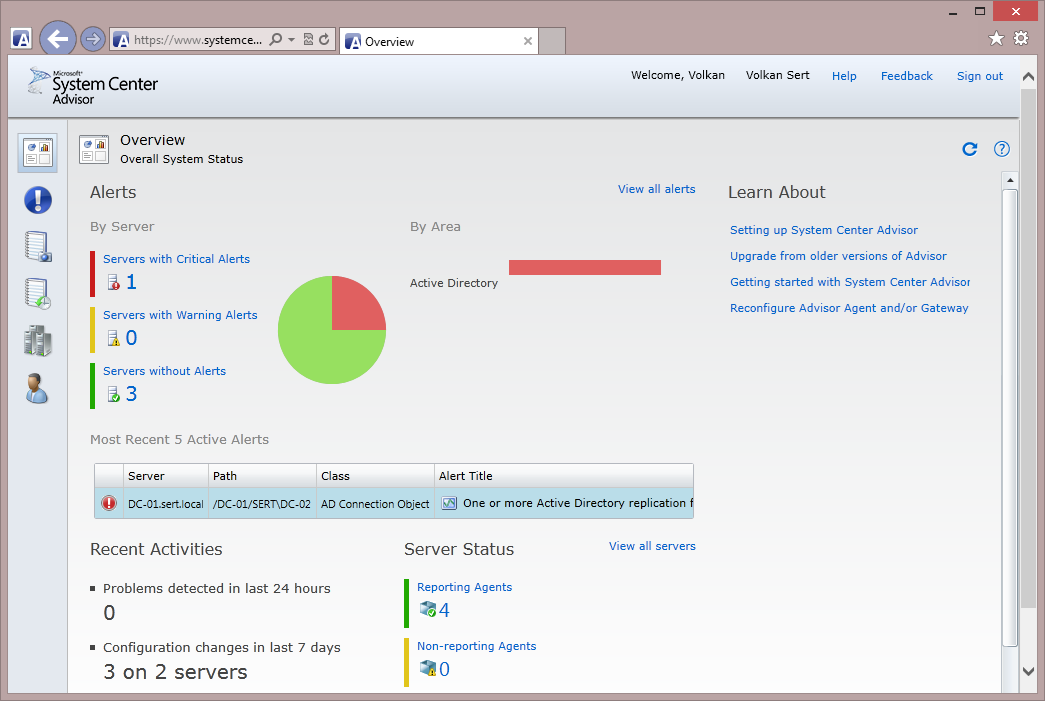This screenshot has width=1045, height=701.
Task: Open Servers with Critical Alerts link
Action: click(177, 259)
